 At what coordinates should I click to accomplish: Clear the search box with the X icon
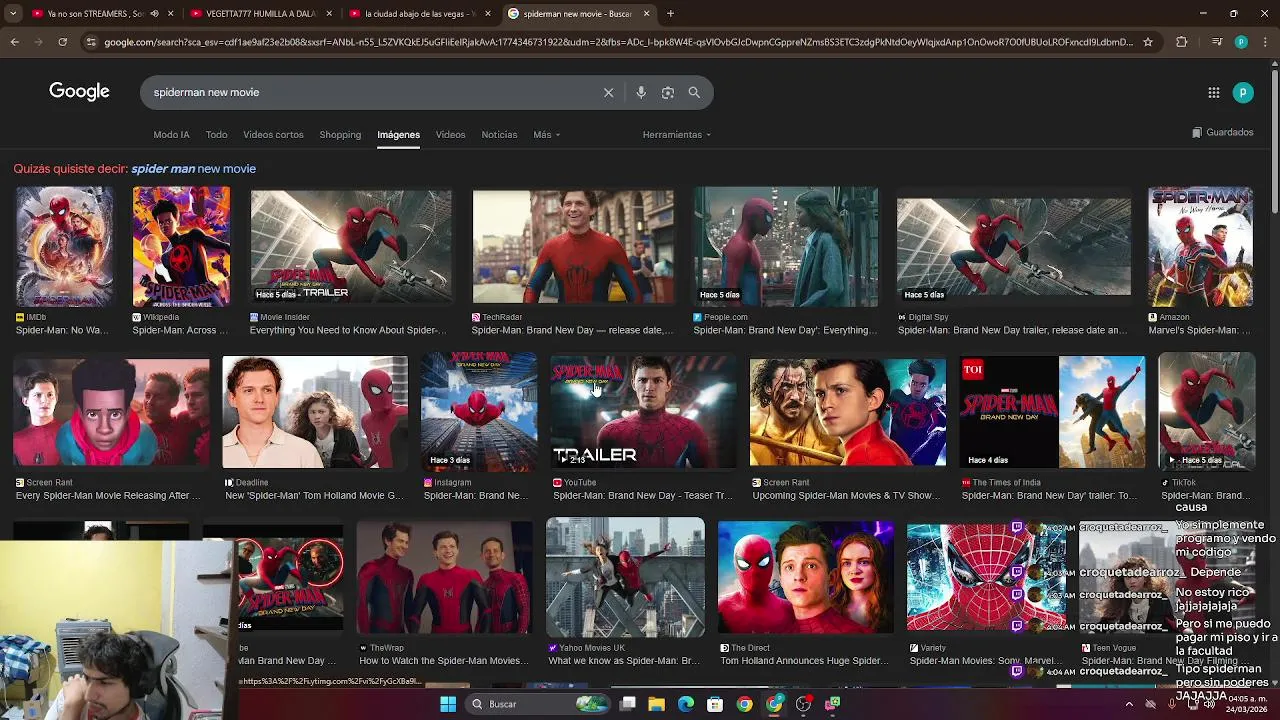[x=608, y=92]
